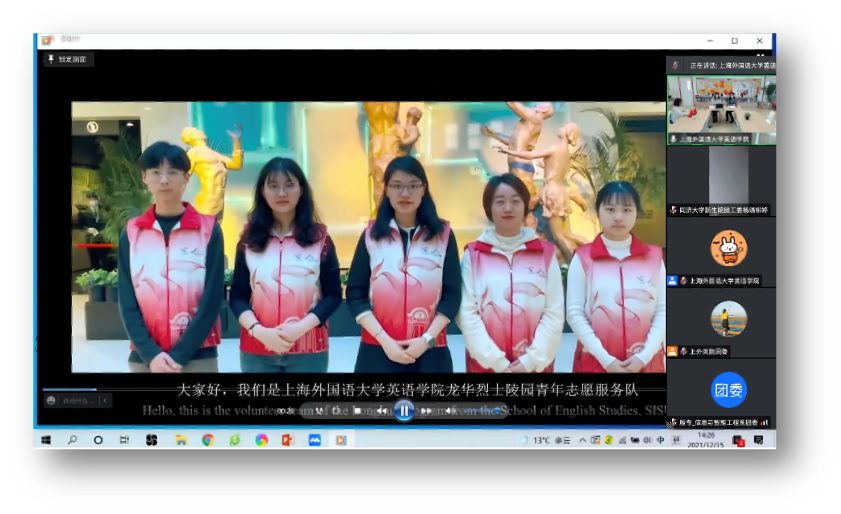The width and height of the screenshot is (841, 514).
Task: Open Windows Start menu
Action: click(x=45, y=440)
